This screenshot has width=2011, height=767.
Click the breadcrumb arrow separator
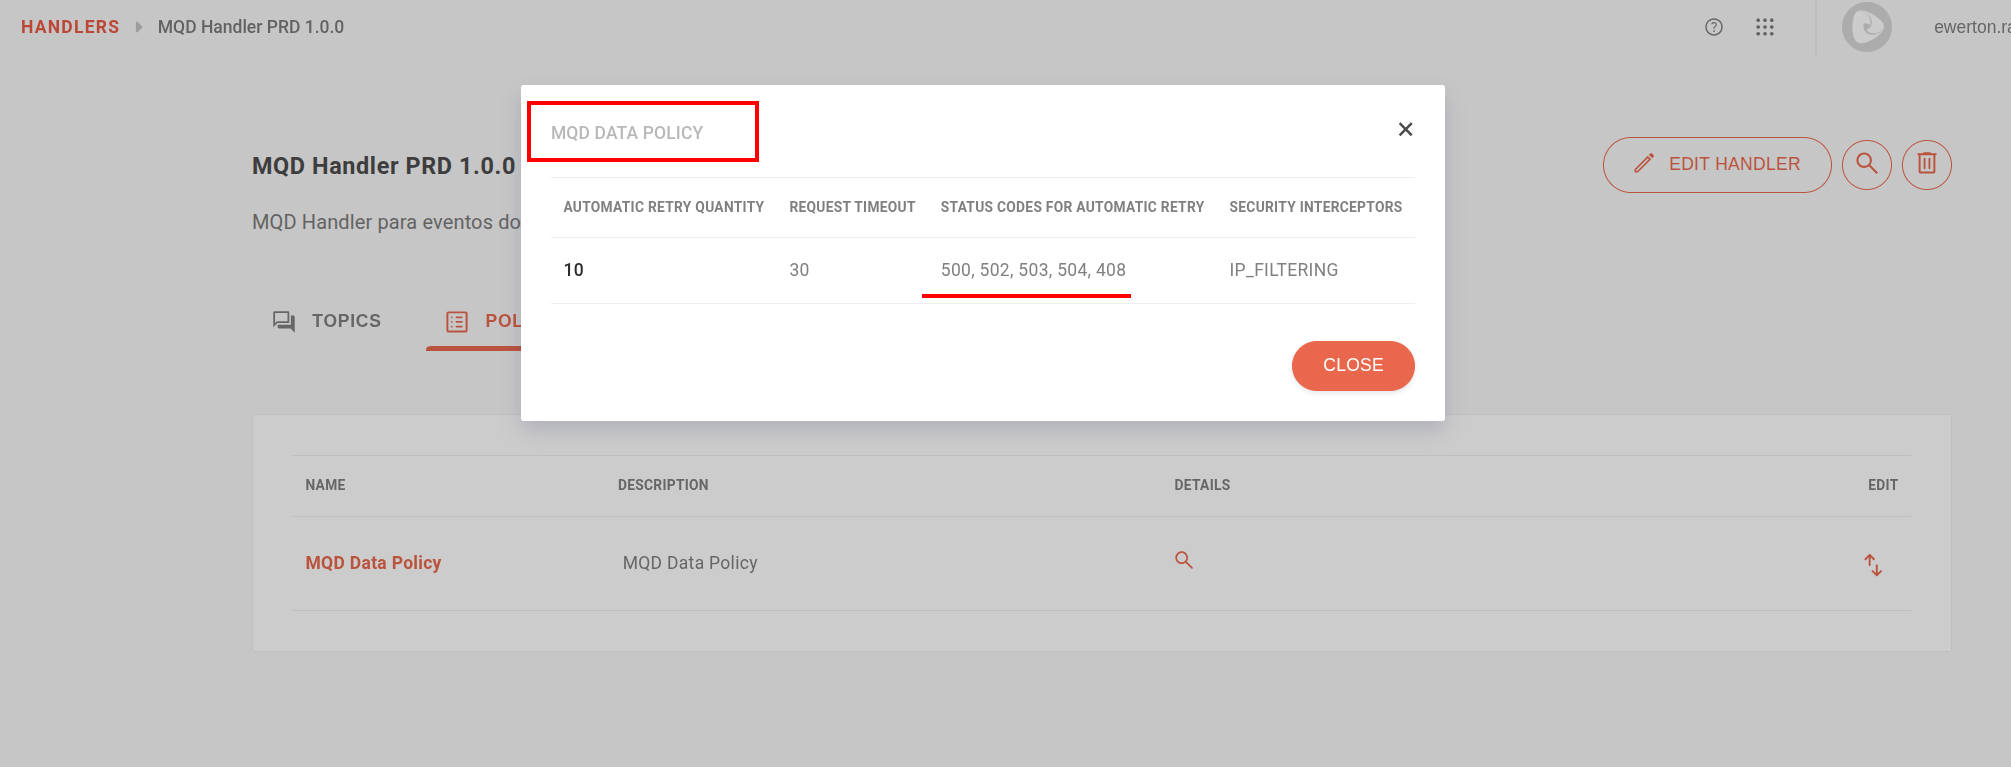point(139,27)
